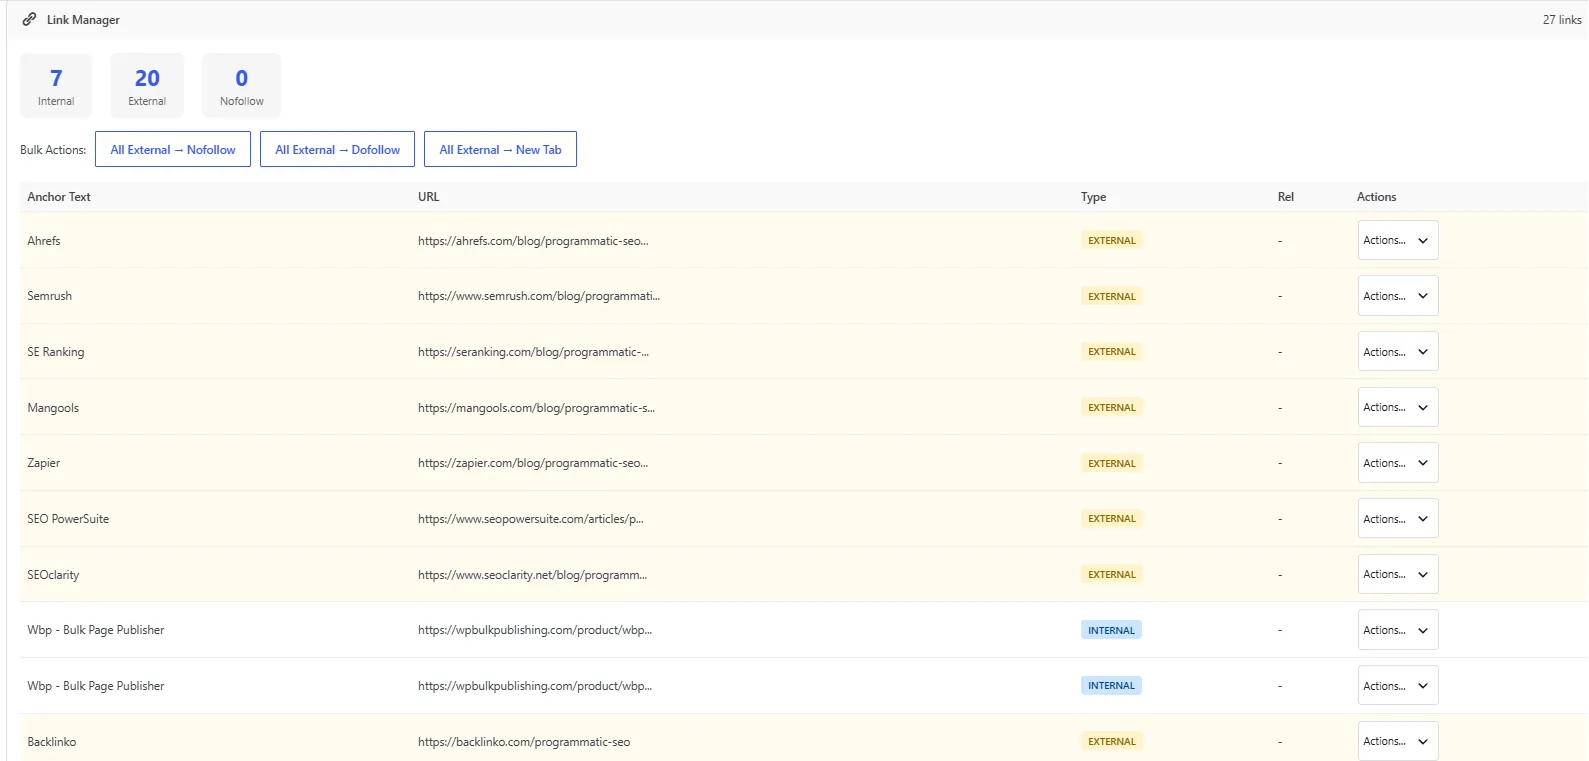Click the Mangools anchor text

pos(53,408)
